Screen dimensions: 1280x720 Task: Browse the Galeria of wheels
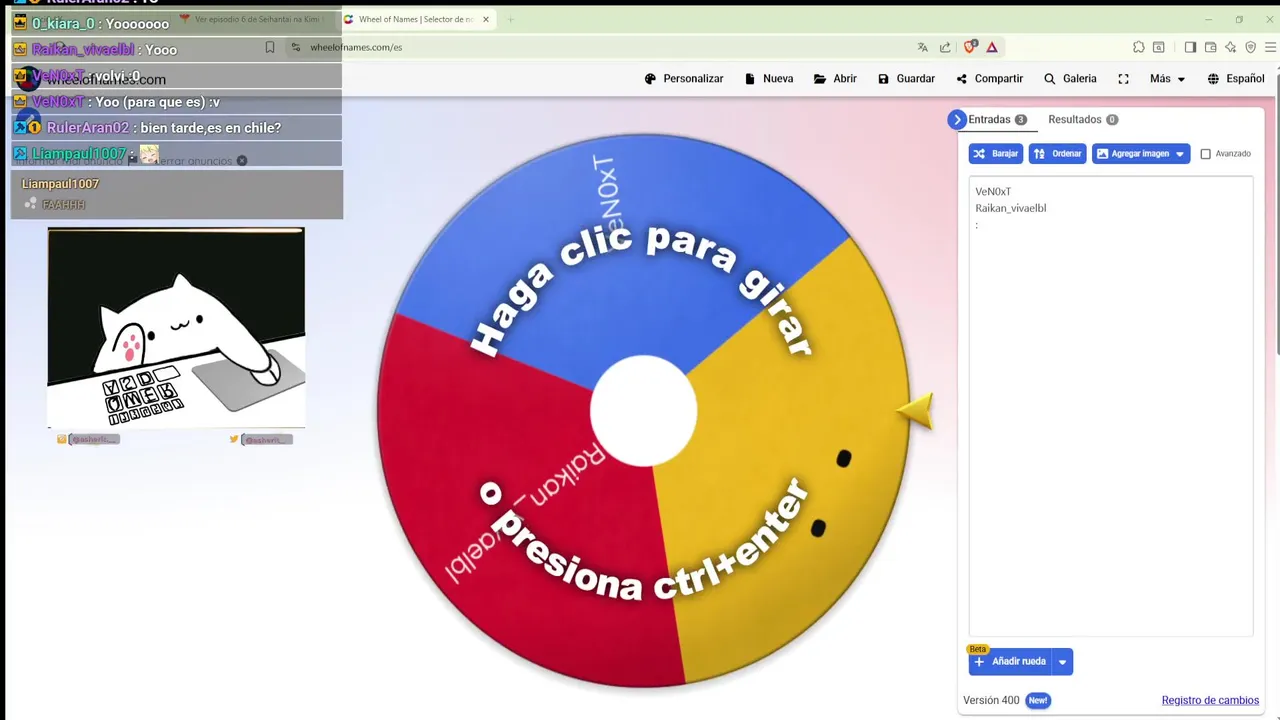1070,79
